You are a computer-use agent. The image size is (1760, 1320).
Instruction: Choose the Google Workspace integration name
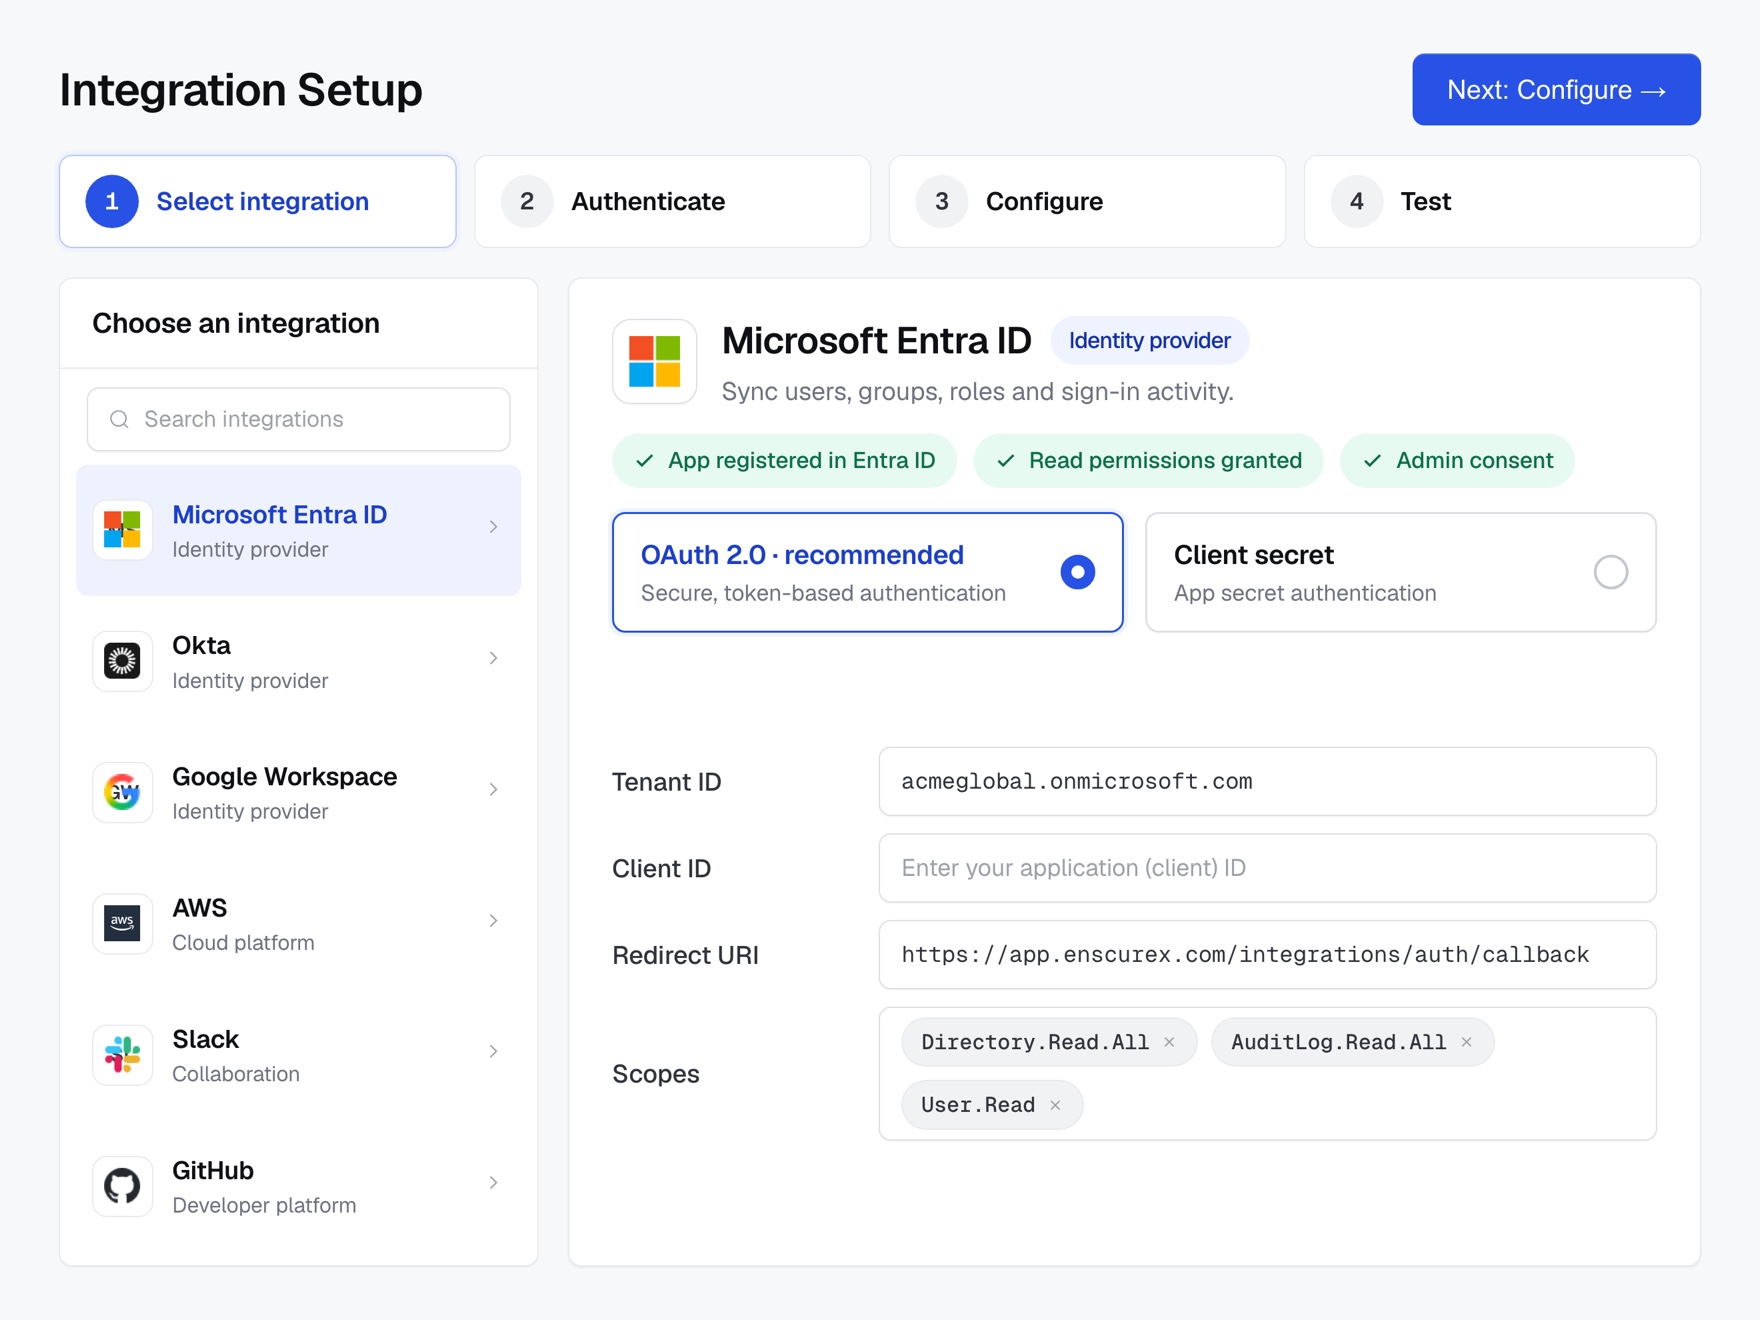(285, 777)
